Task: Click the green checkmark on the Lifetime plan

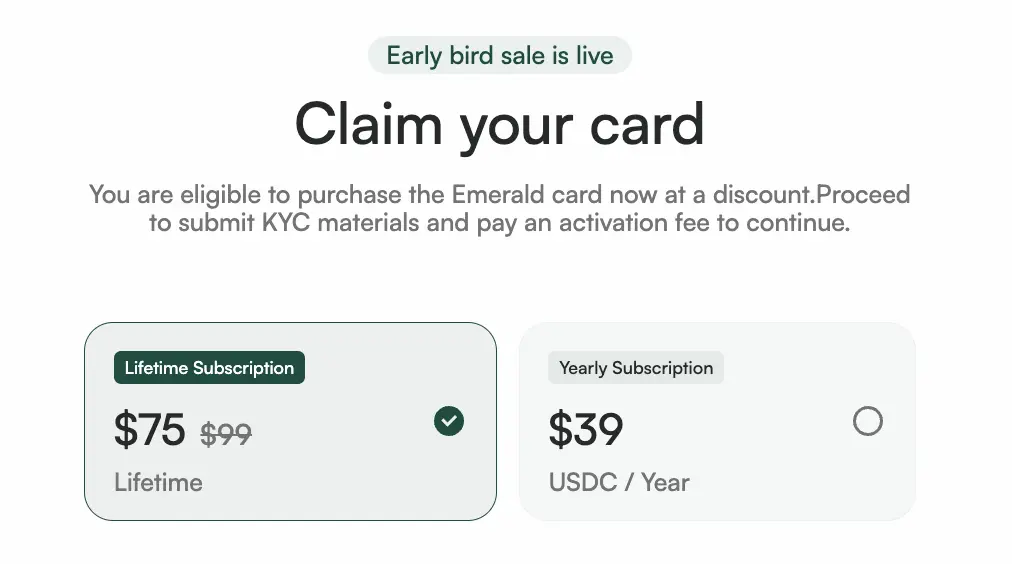Action: click(x=449, y=421)
